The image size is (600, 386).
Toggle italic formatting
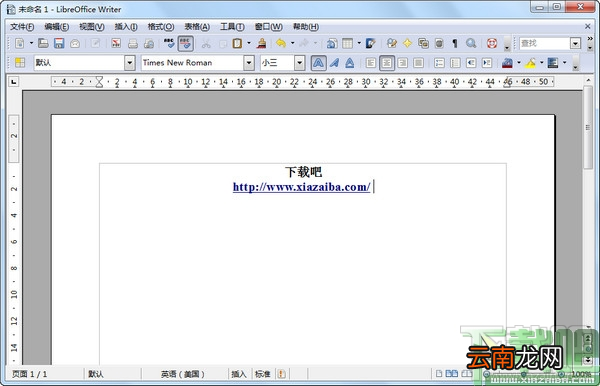pos(334,63)
